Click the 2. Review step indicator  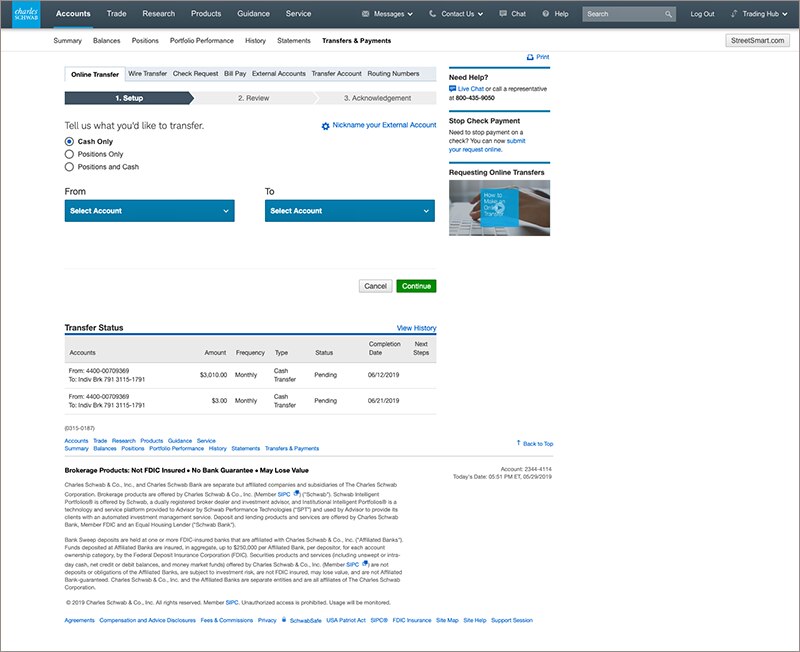click(x=254, y=98)
